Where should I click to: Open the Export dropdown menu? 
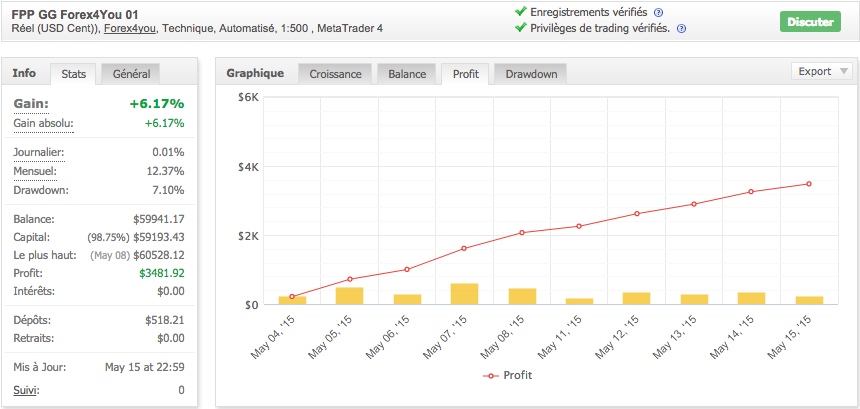pos(822,71)
